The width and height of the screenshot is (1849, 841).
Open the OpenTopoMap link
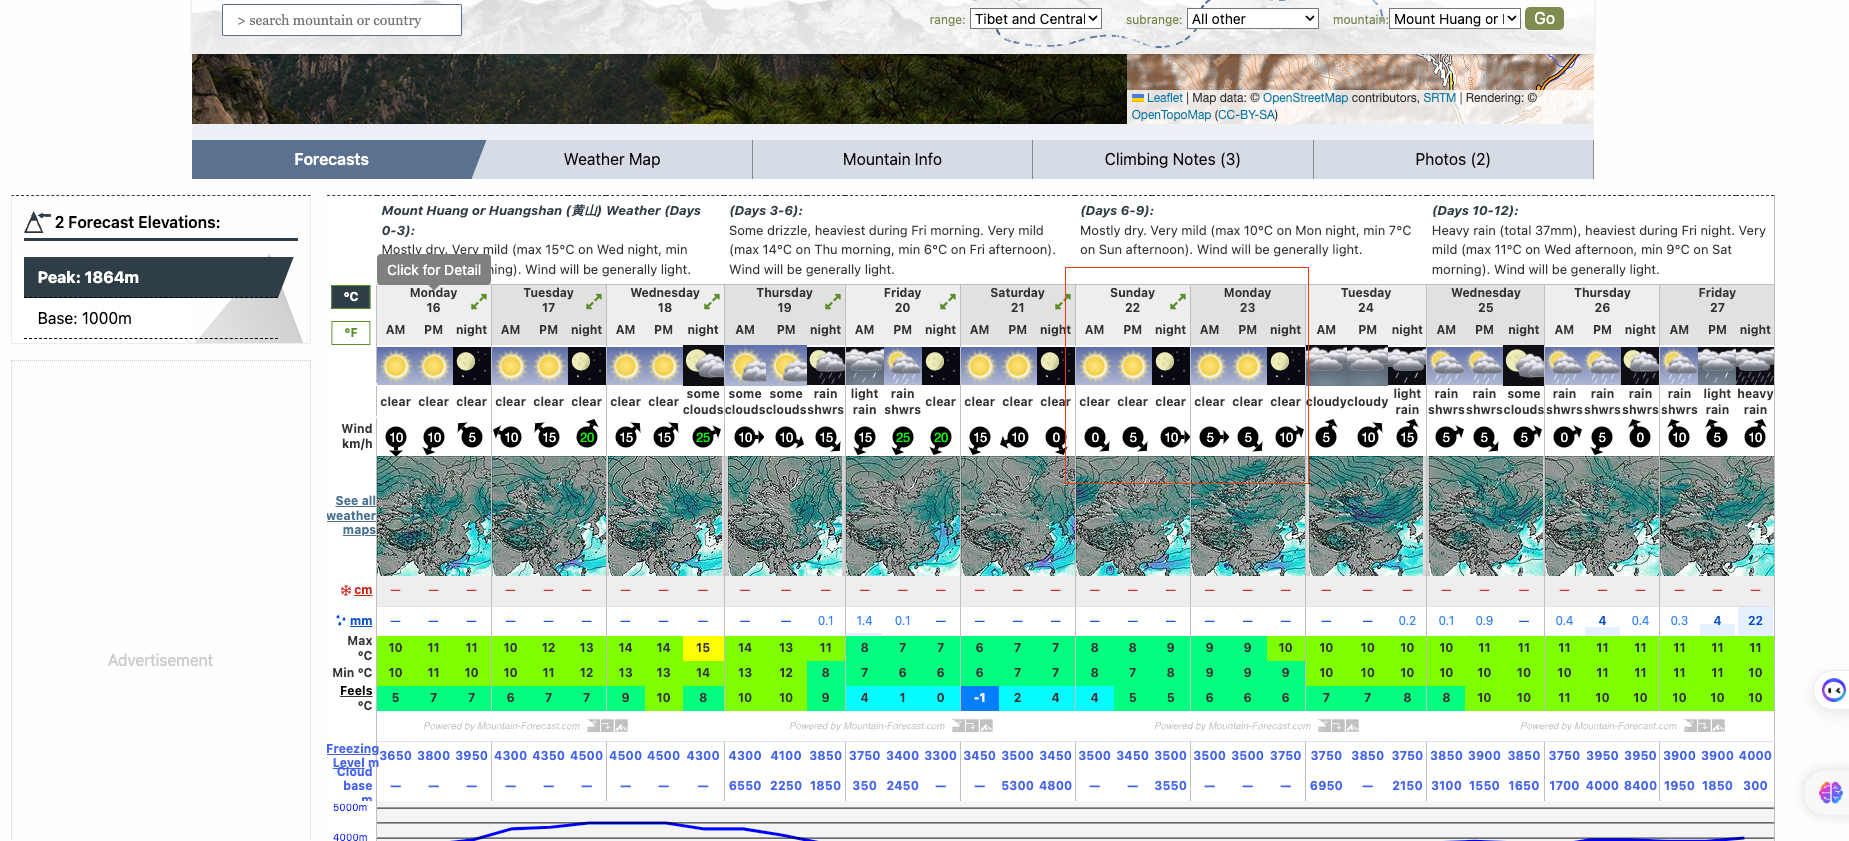(x=1171, y=115)
